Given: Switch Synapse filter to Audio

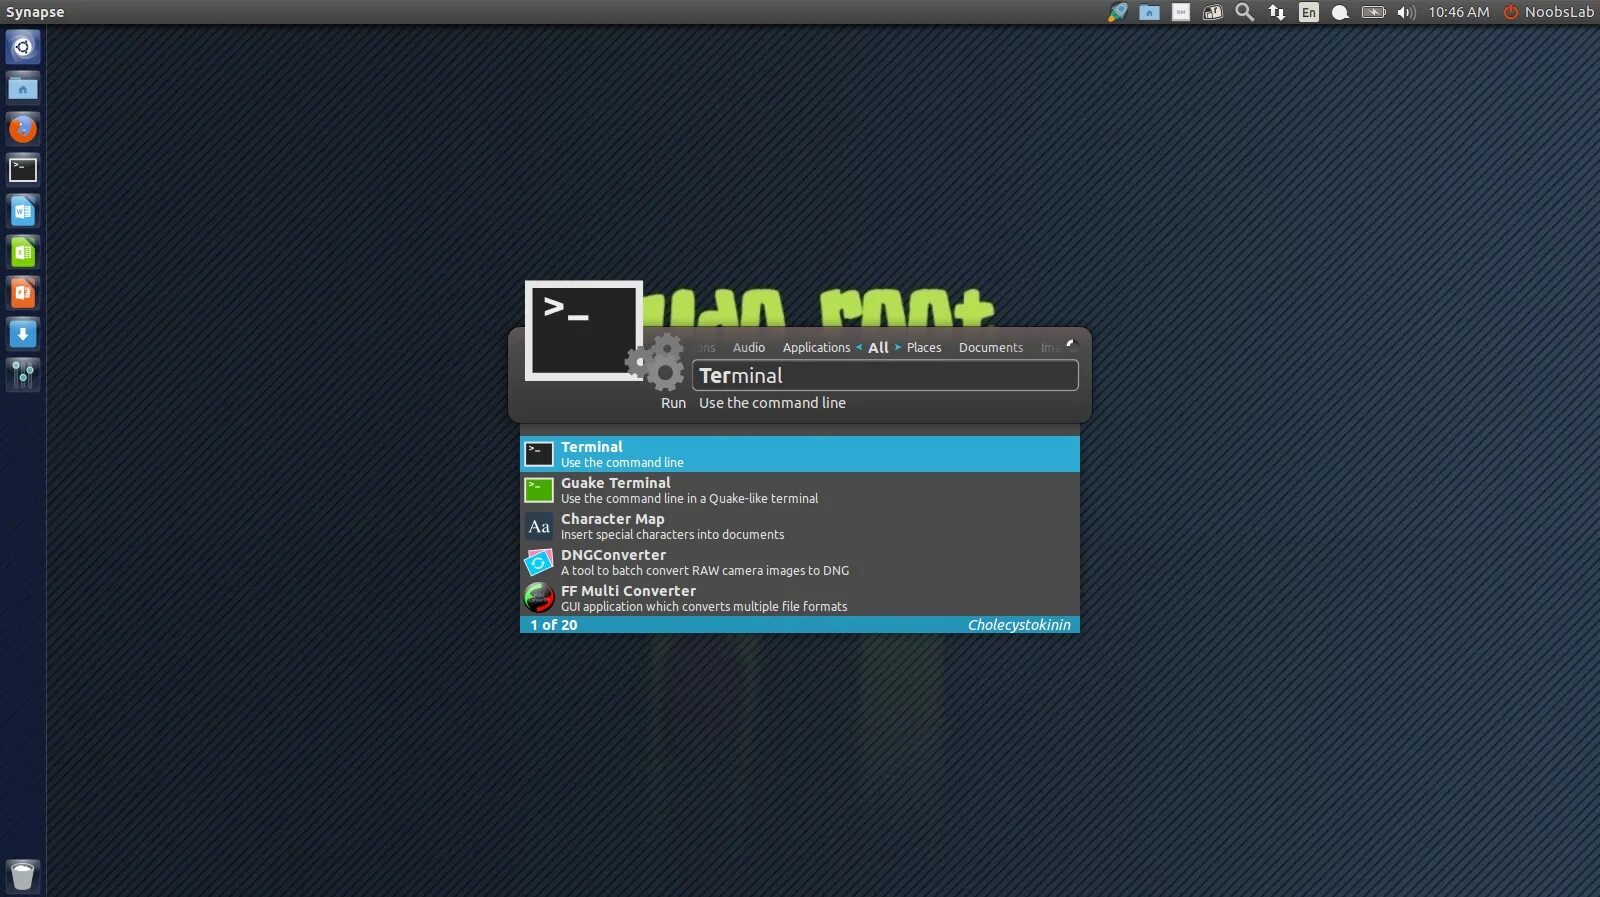Looking at the screenshot, I should (749, 348).
